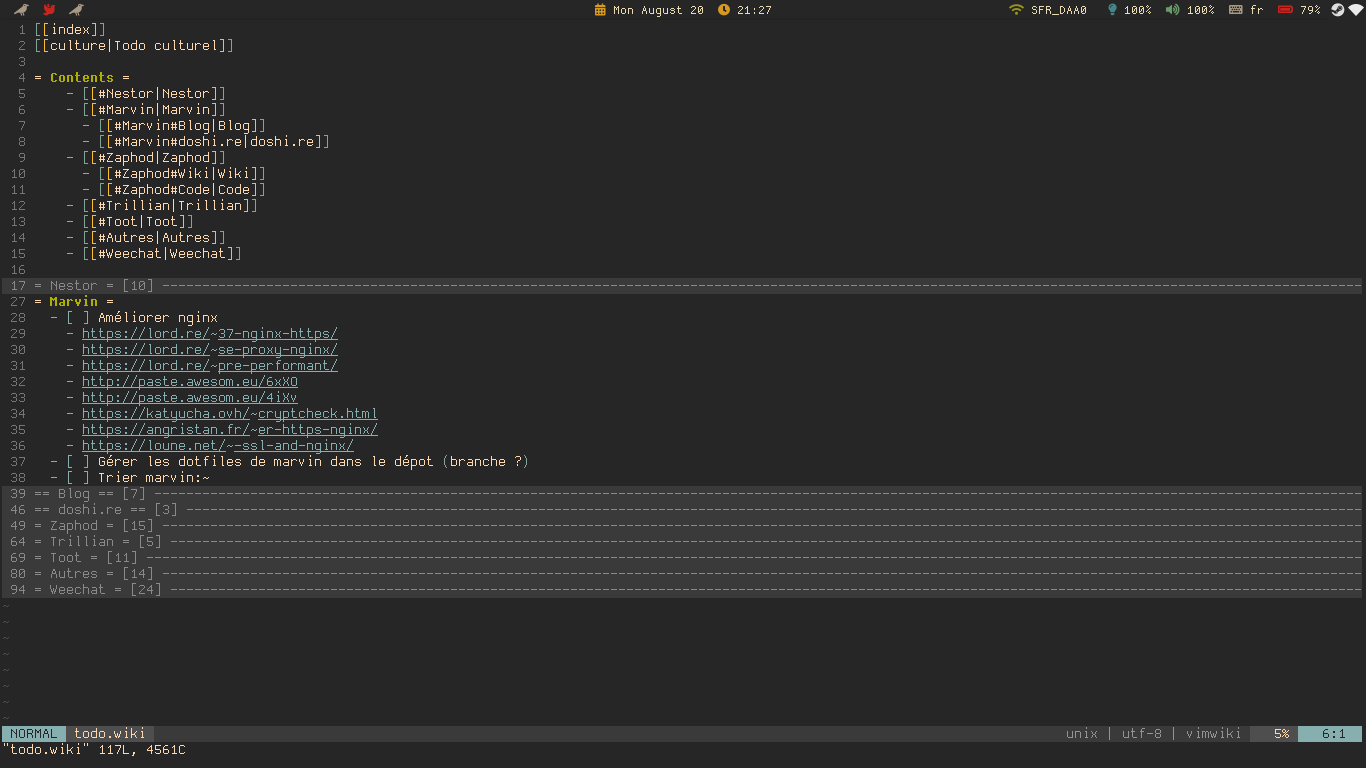Screen dimensions: 1366x768
Task: Select the third bird workspace icon
Action: [77, 10]
